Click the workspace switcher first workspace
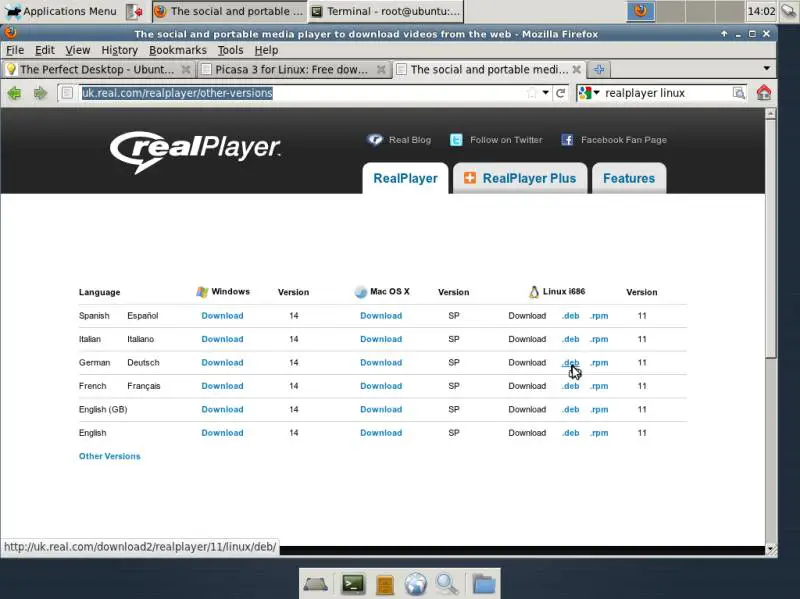 640,11
